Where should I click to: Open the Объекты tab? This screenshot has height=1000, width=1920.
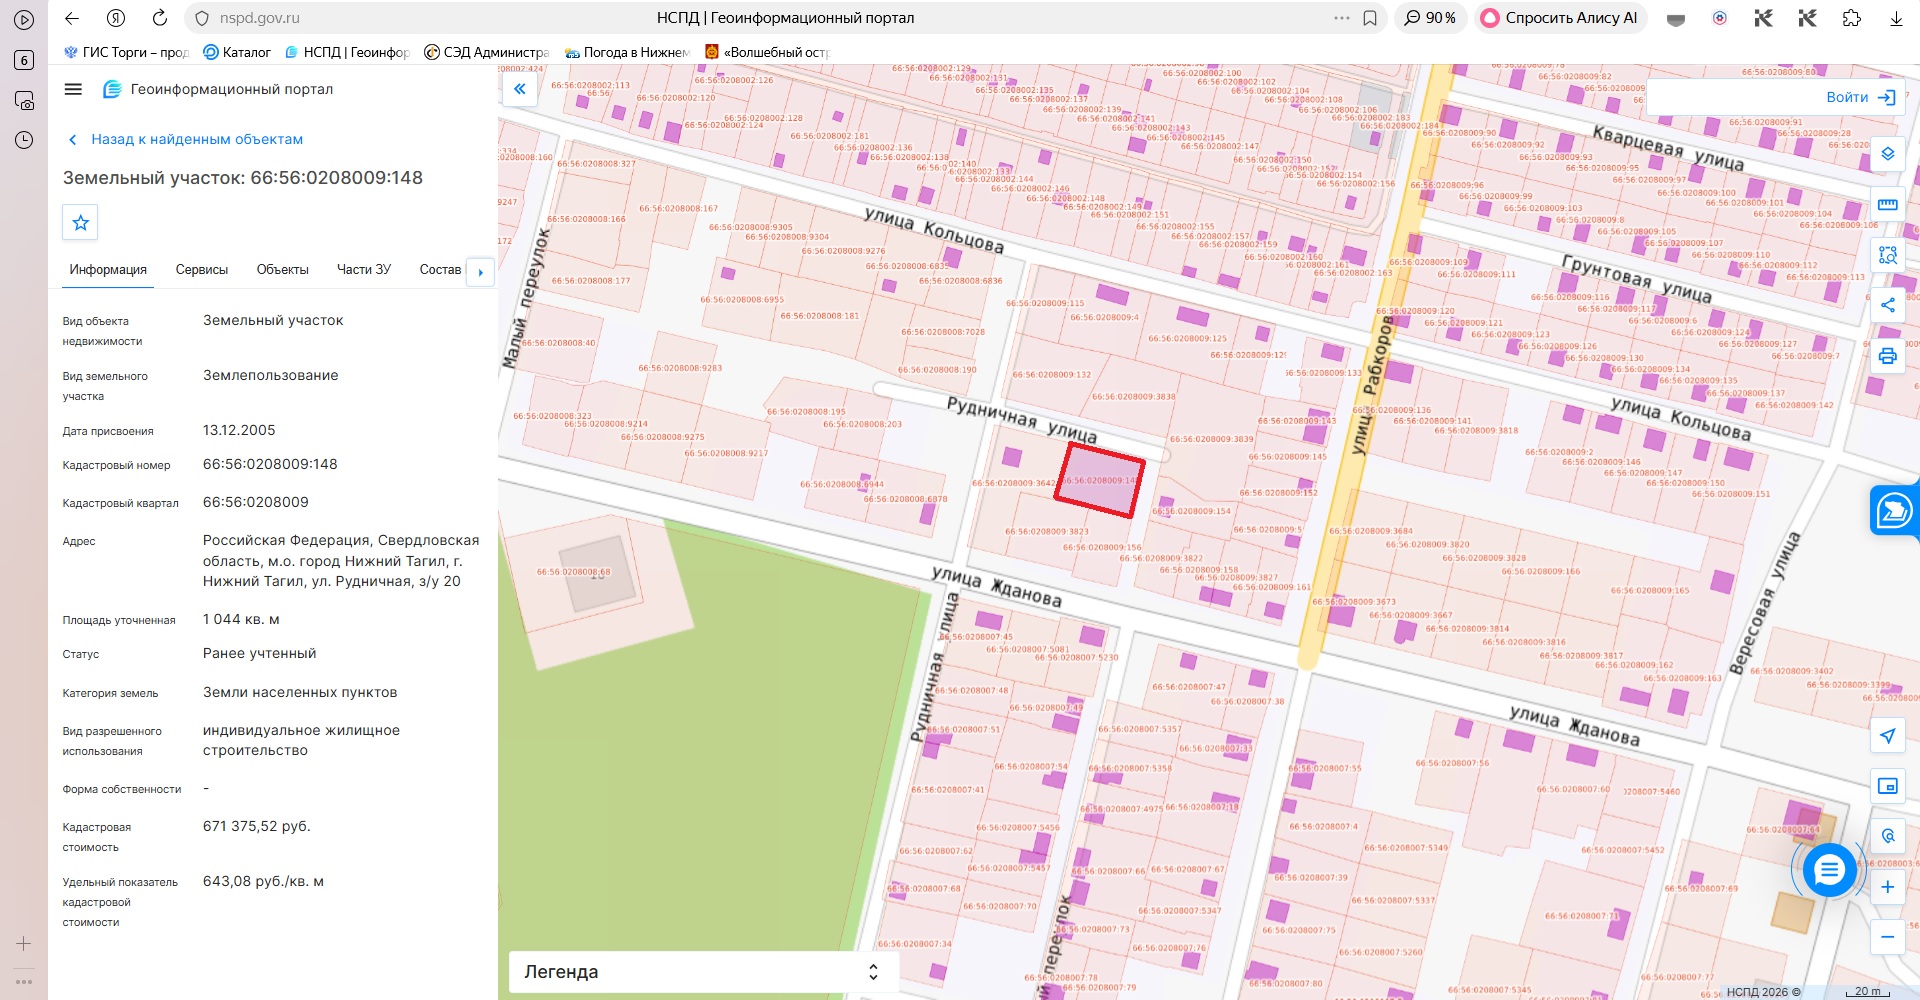(x=283, y=270)
